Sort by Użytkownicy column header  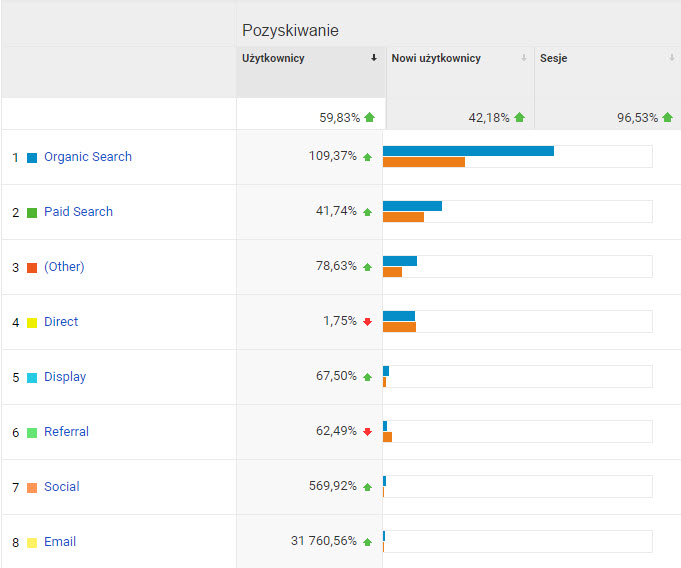(x=273, y=58)
